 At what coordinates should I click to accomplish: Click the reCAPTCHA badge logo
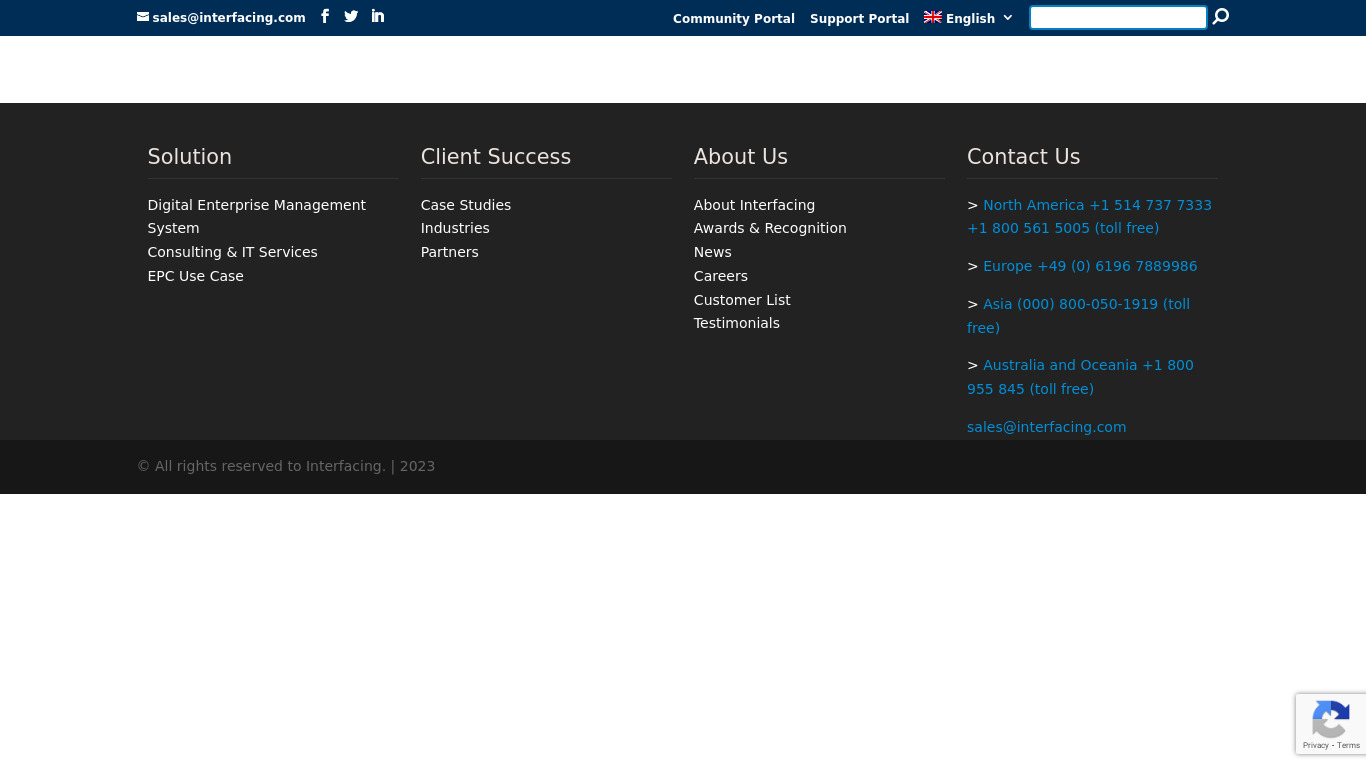(x=1331, y=718)
